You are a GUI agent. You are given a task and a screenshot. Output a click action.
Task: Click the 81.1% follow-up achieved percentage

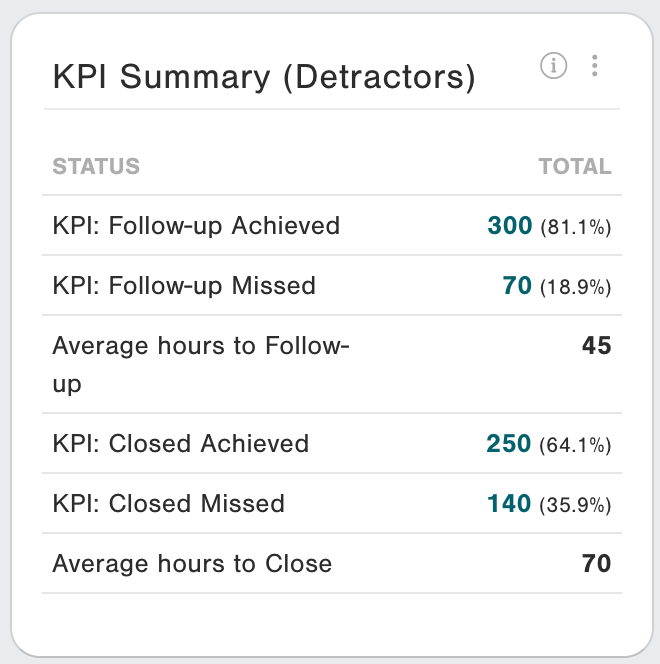pyautogui.click(x=576, y=228)
